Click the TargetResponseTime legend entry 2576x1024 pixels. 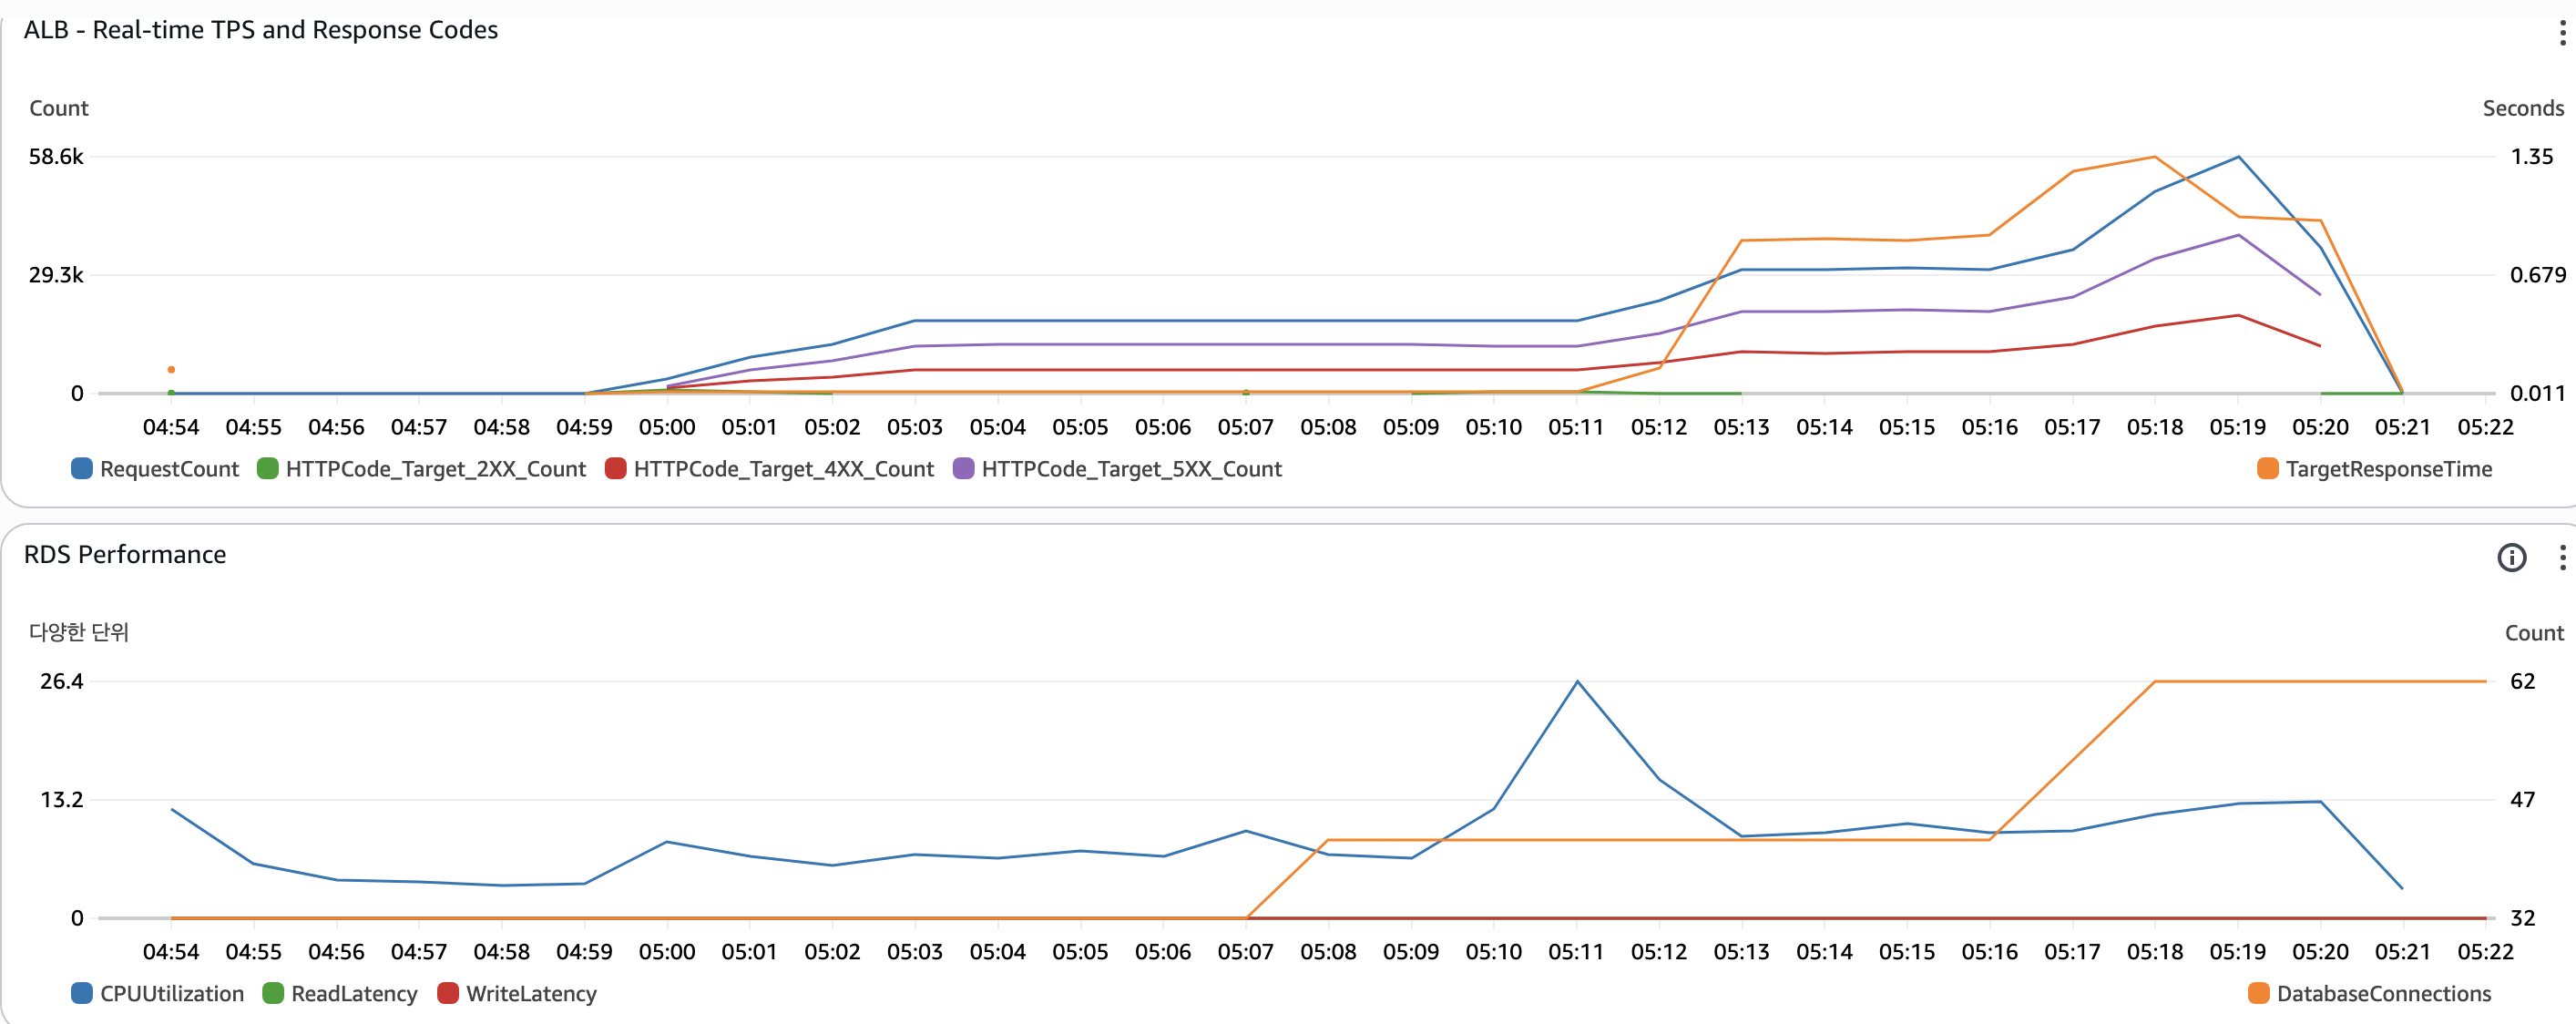[x=2387, y=469]
